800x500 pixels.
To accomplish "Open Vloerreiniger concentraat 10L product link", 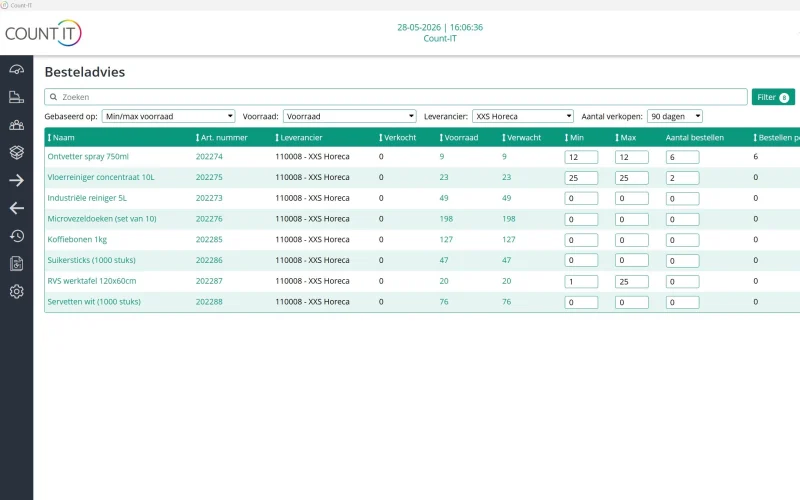I will tap(101, 177).
